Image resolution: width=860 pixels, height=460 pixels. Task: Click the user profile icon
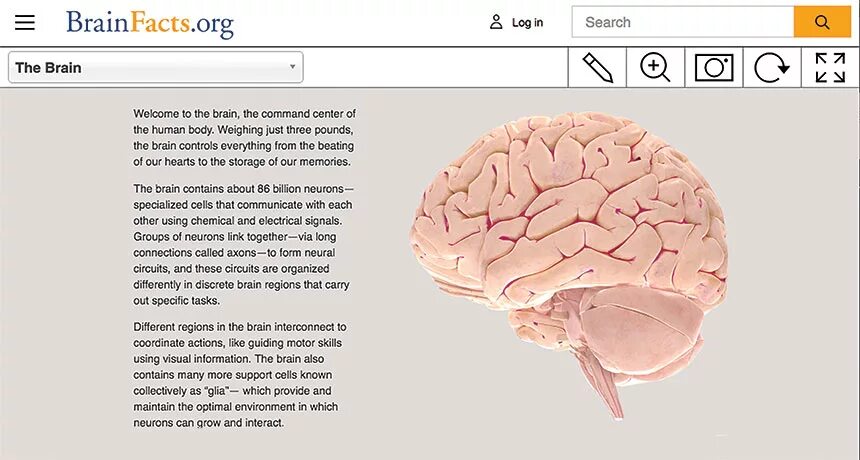496,22
